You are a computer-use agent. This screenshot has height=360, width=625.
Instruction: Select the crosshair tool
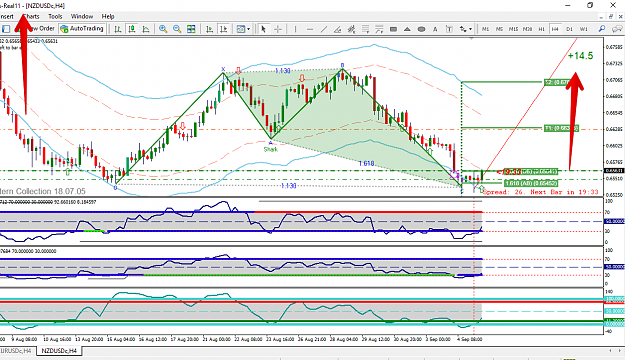(278, 29)
